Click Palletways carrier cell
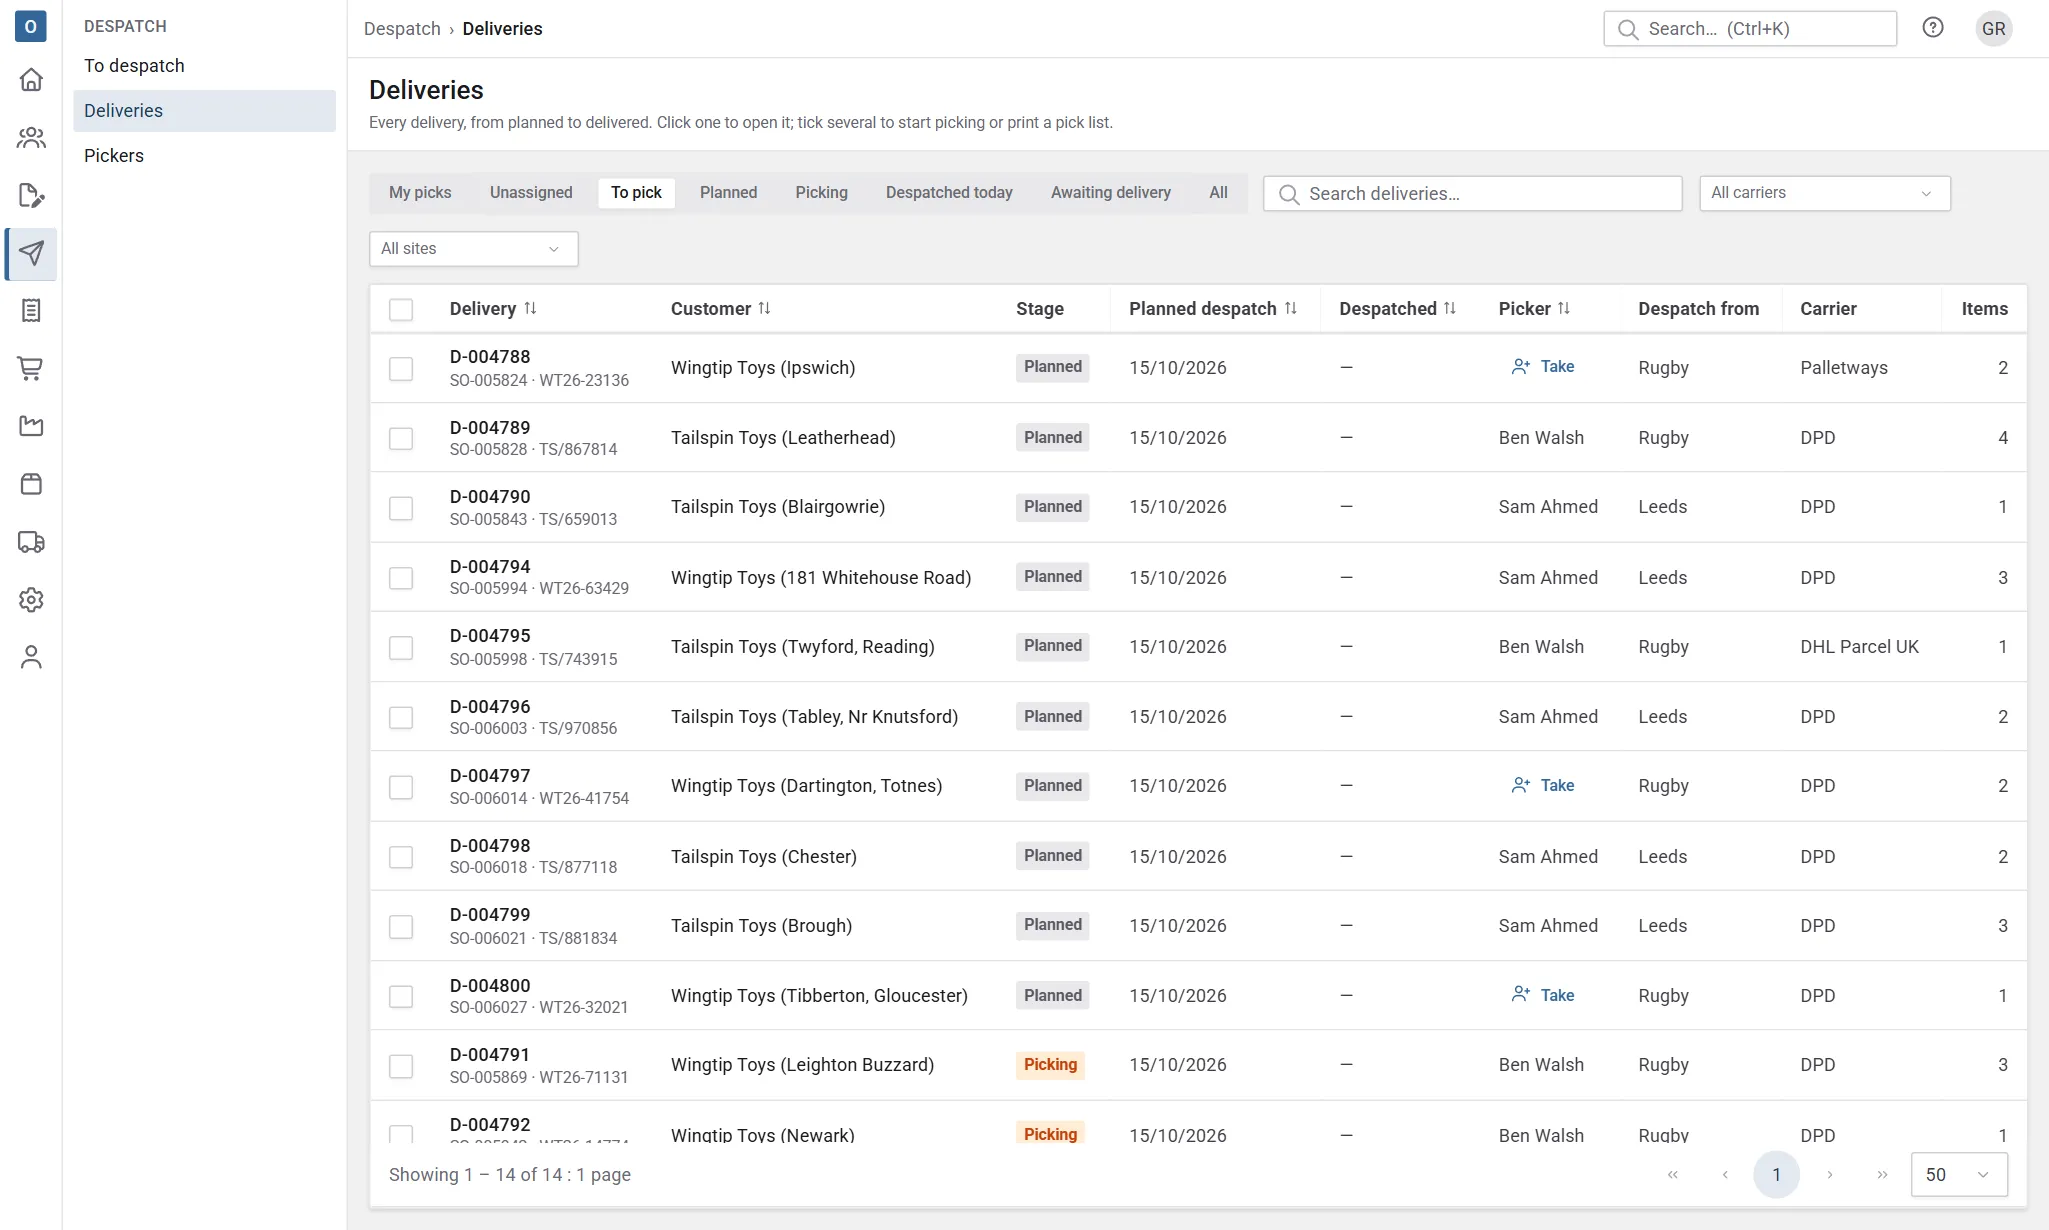Screen dimensions: 2049x1230 tap(1844, 368)
